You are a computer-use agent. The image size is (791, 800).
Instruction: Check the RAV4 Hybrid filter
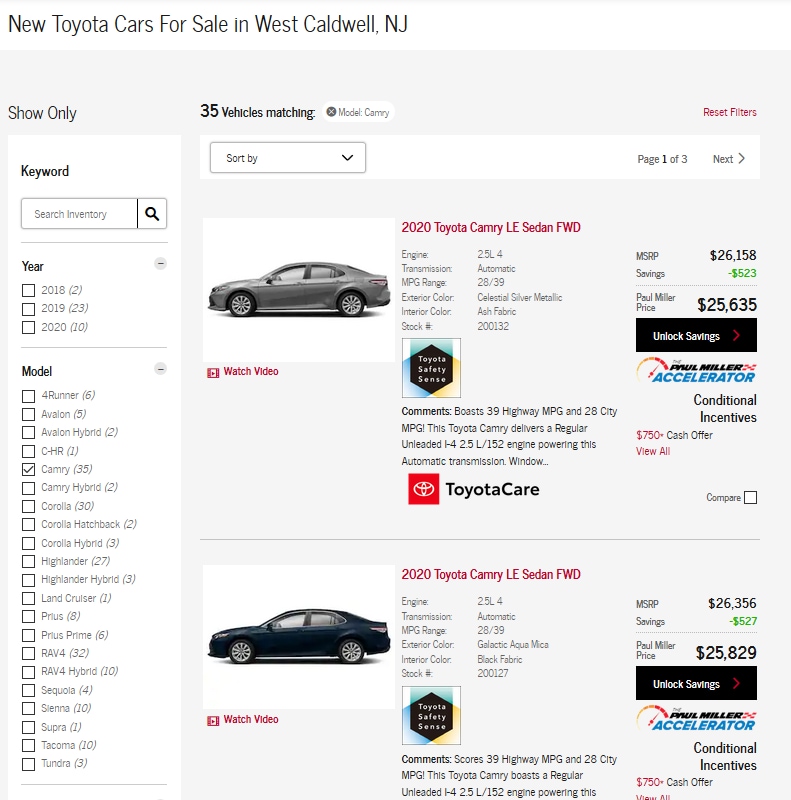tap(29, 672)
